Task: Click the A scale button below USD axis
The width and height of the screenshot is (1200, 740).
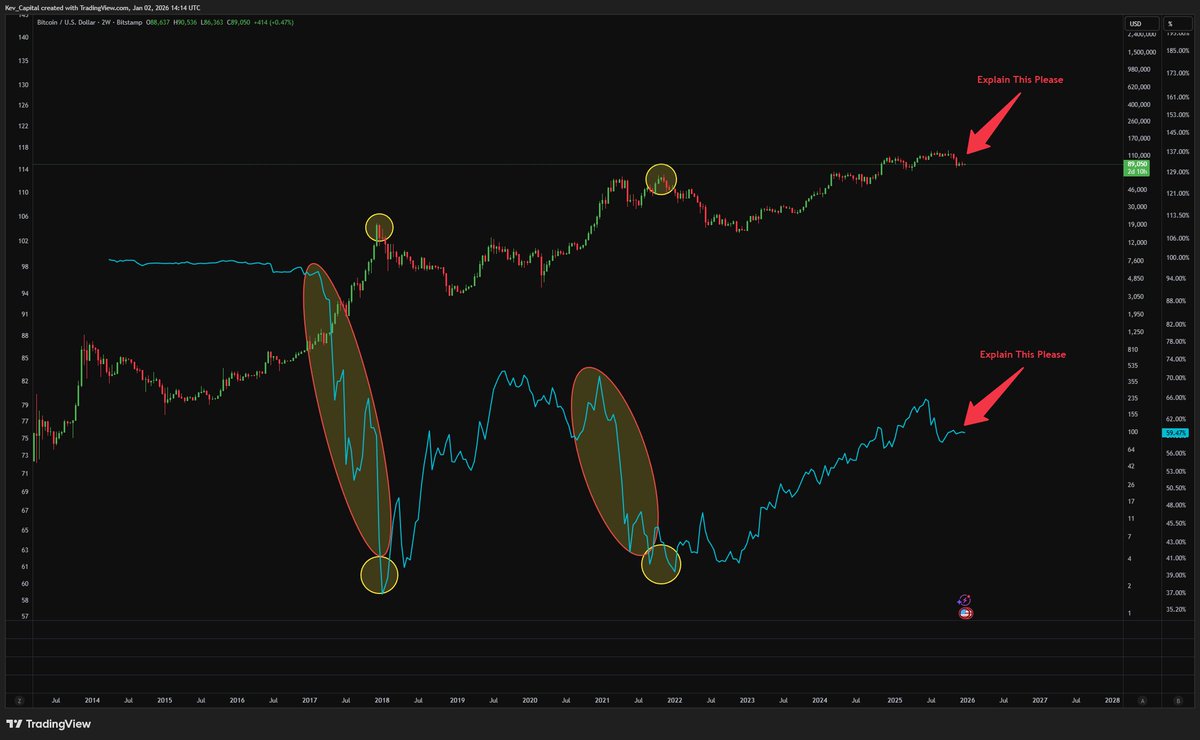Action: point(1141,700)
